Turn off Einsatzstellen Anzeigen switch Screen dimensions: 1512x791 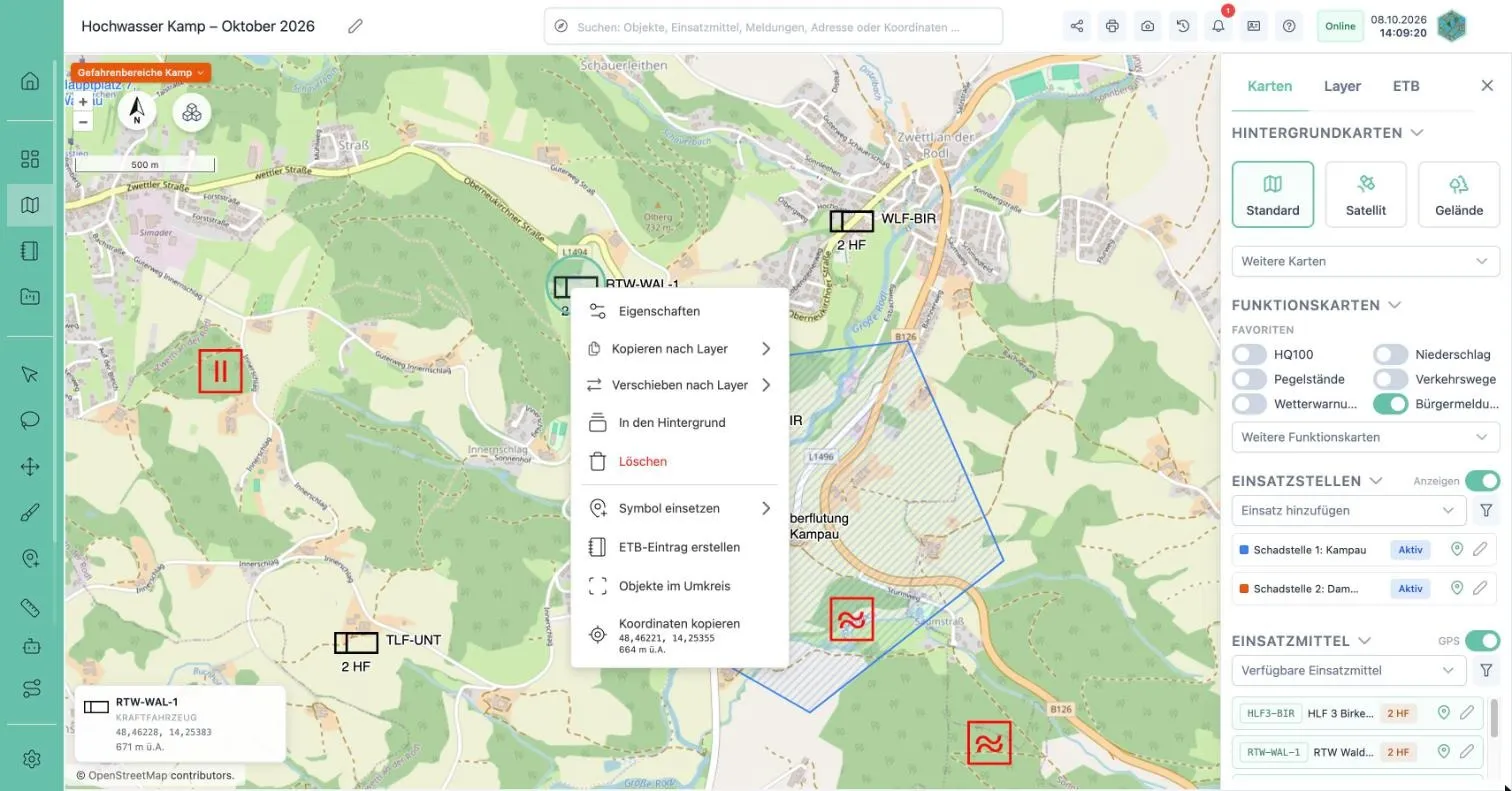(1482, 480)
